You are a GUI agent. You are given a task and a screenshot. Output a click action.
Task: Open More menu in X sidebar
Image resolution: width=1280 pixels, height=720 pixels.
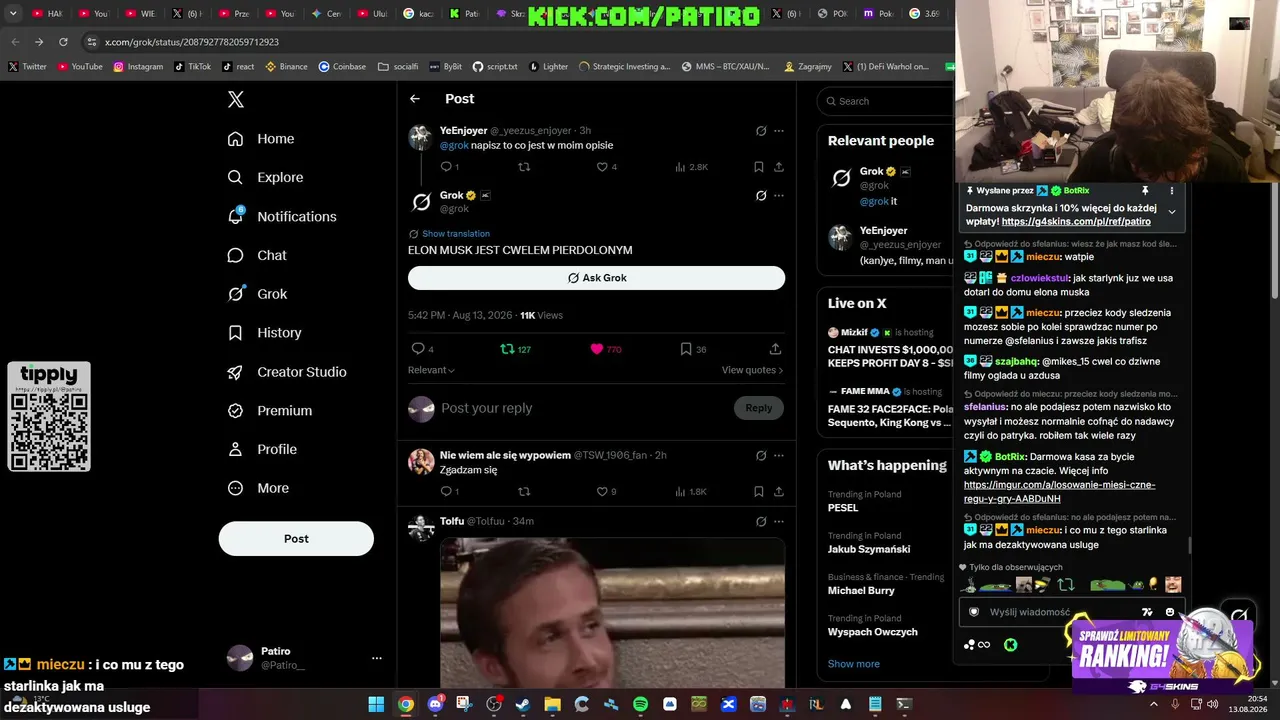point(258,488)
